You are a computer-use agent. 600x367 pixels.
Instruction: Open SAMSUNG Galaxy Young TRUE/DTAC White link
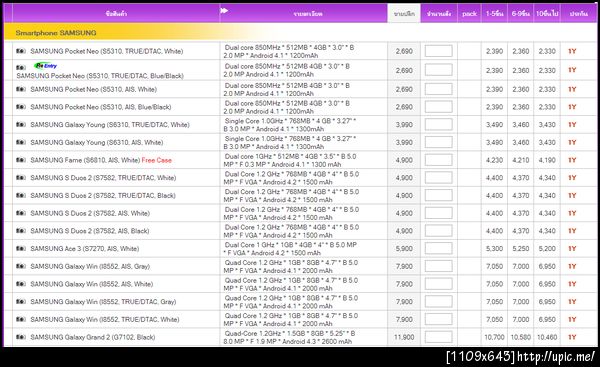110,124
